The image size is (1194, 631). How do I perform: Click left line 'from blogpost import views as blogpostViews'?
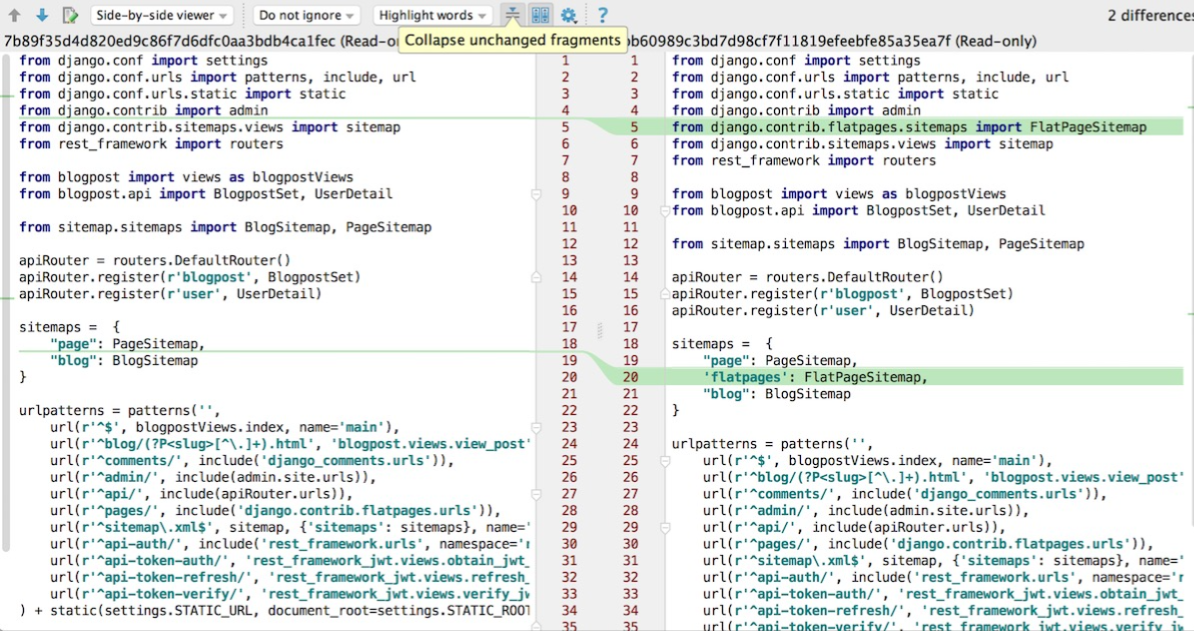click(187, 177)
